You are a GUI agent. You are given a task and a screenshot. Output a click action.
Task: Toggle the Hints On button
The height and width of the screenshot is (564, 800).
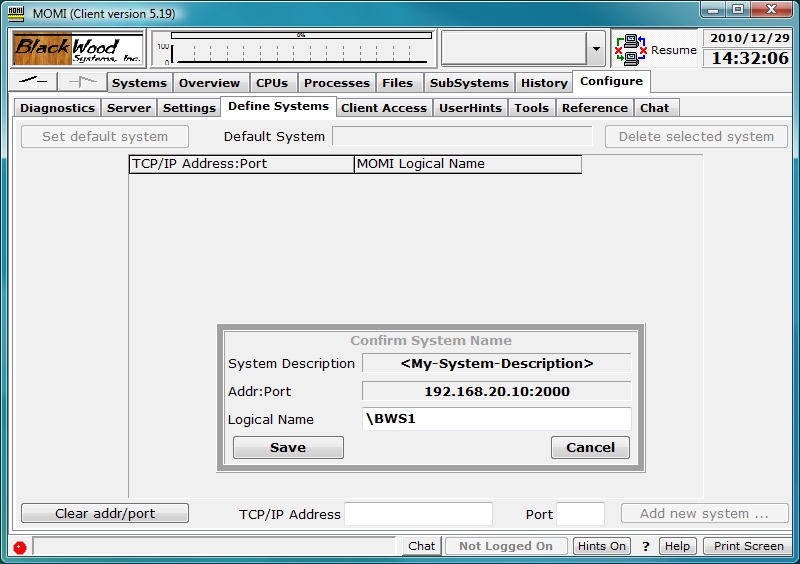[602, 546]
